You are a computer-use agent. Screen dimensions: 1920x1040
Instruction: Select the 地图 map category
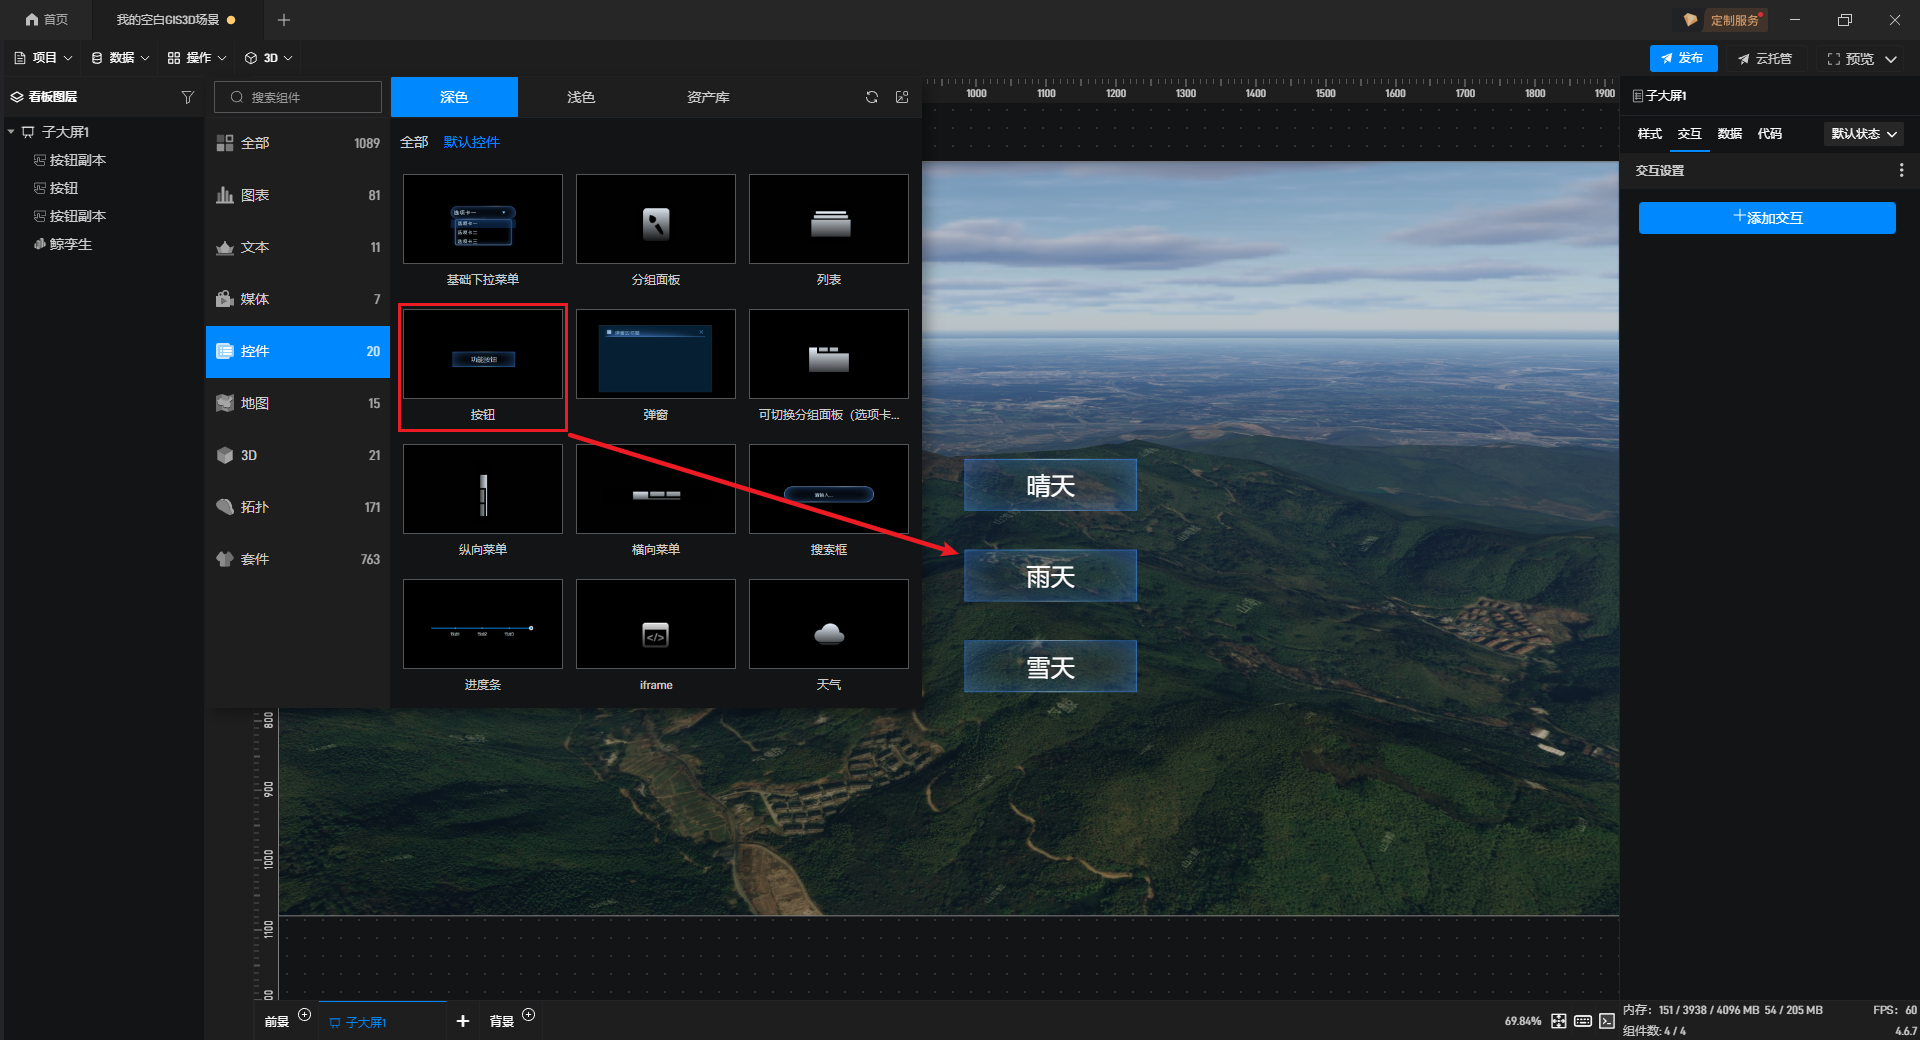pyautogui.click(x=297, y=403)
